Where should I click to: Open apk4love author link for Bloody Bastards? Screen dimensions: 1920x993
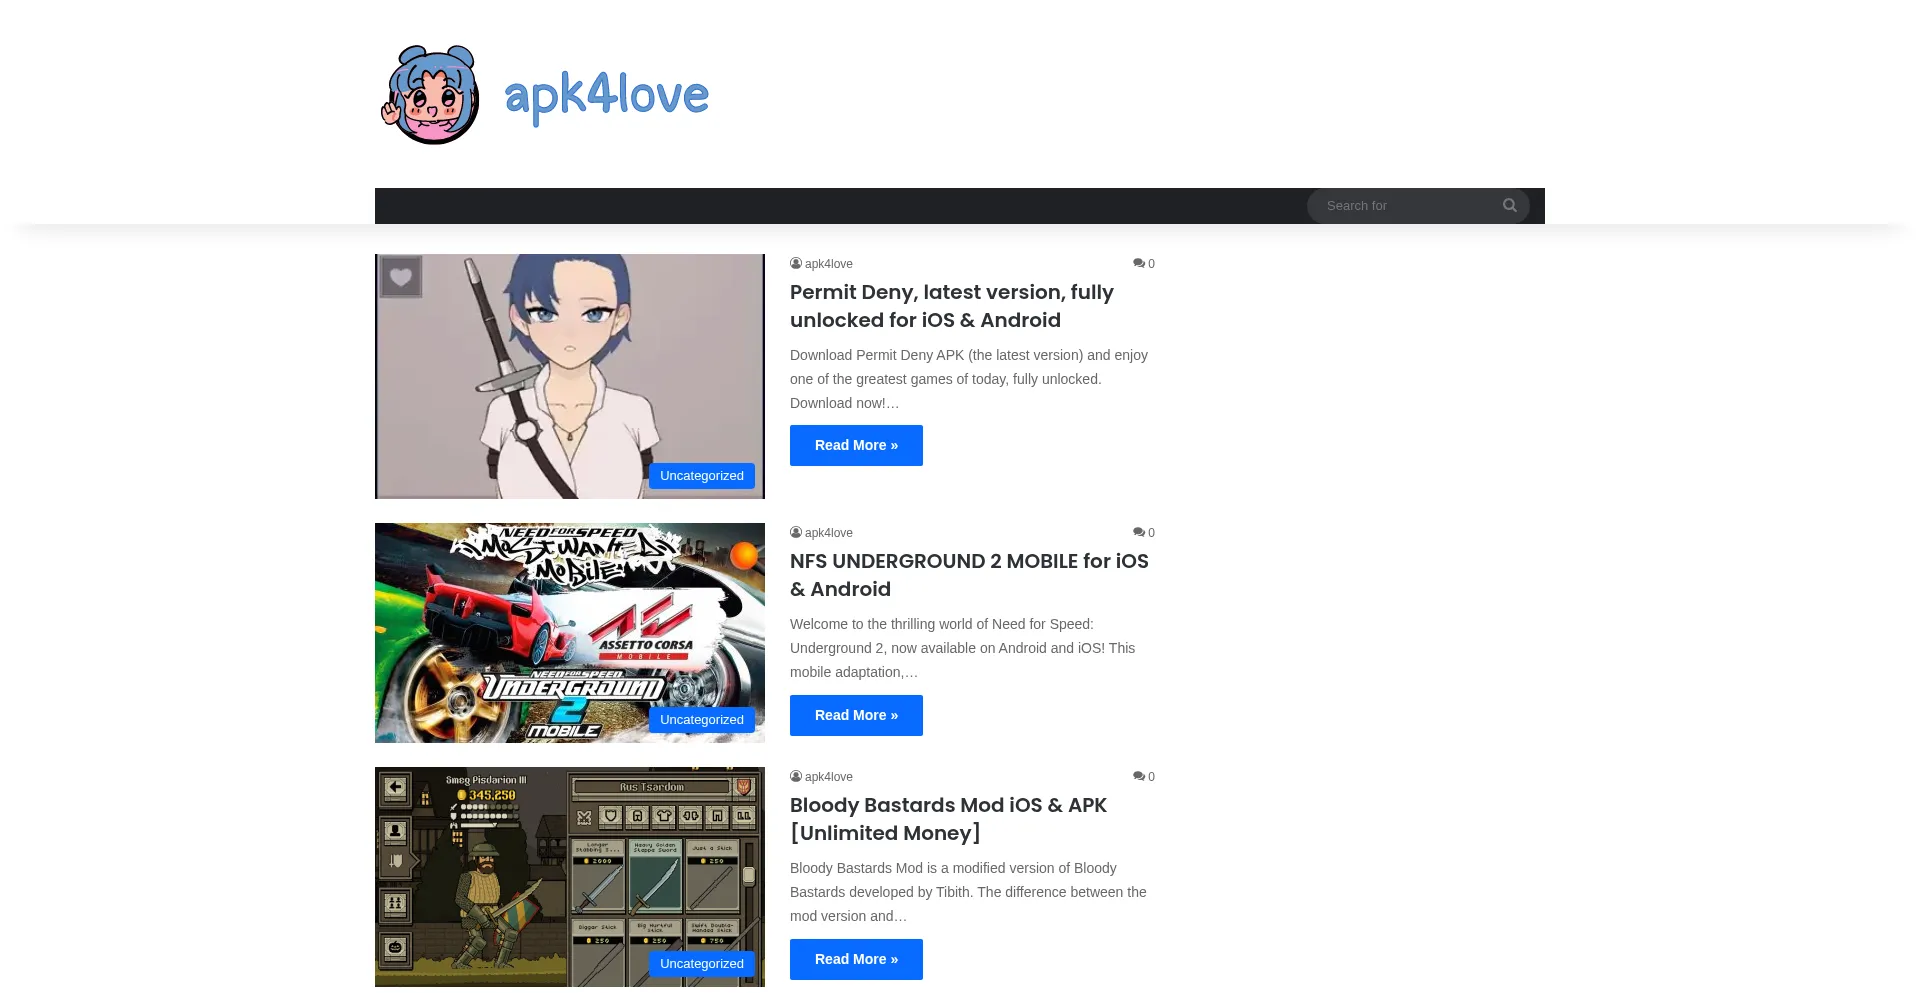coord(829,777)
